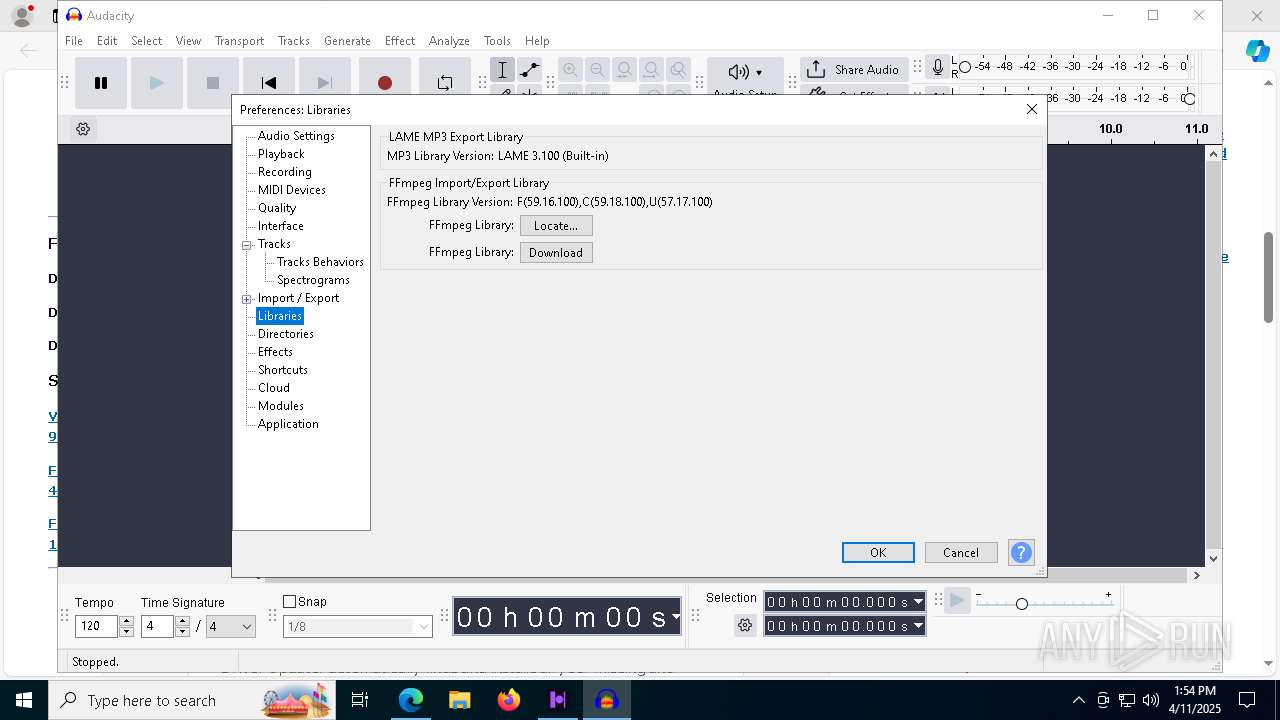Select Recording in preferences tree
This screenshot has height=720, width=1280.
285,172
